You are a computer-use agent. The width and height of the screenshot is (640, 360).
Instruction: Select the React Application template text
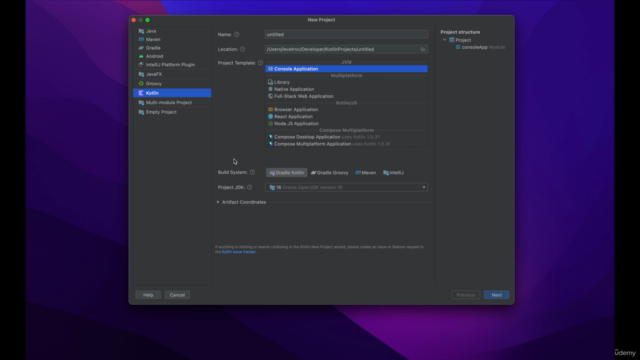tap(293, 116)
